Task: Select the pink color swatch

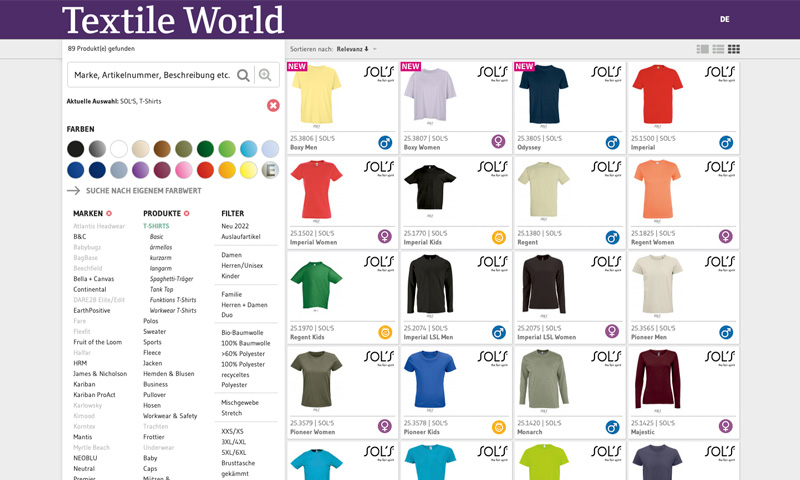Action: pyautogui.click(x=184, y=170)
